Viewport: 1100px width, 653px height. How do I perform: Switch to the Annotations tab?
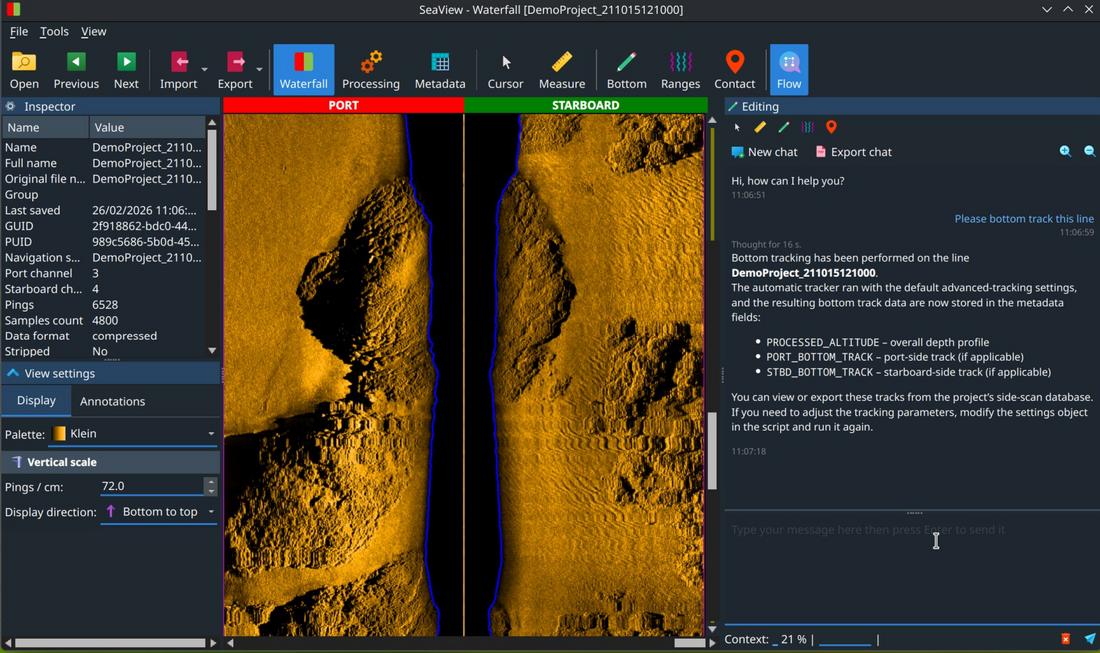(112, 401)
